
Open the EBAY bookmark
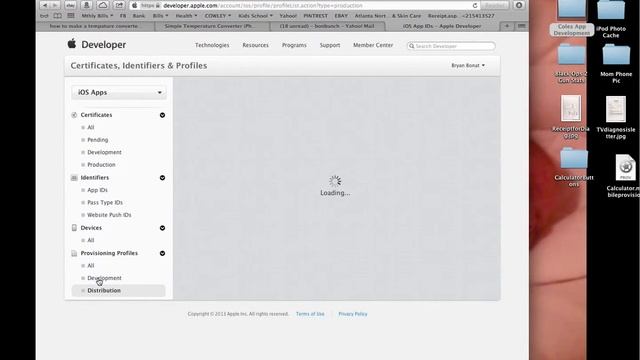coord(341,16)
